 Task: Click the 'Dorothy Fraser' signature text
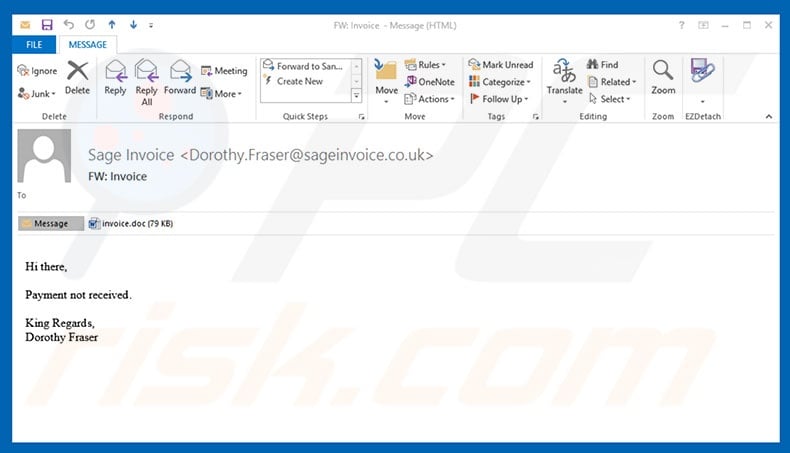coord(61,337)
